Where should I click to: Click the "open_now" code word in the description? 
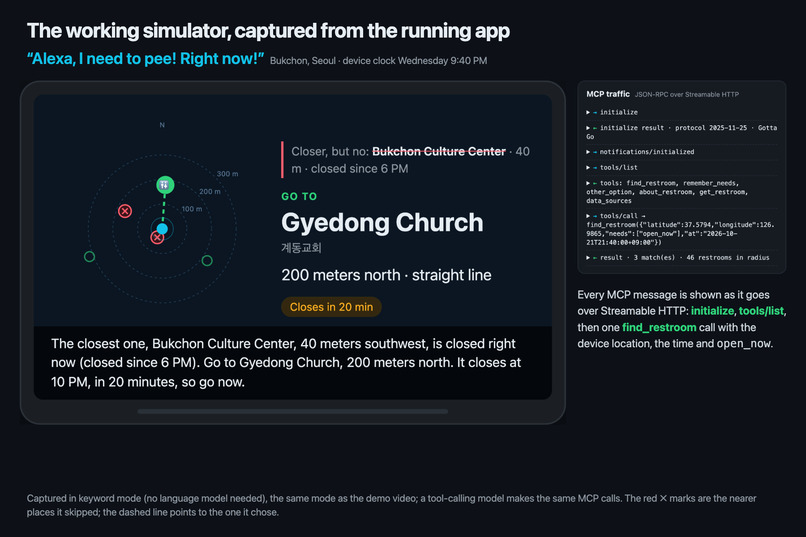(x=744, y=344)
